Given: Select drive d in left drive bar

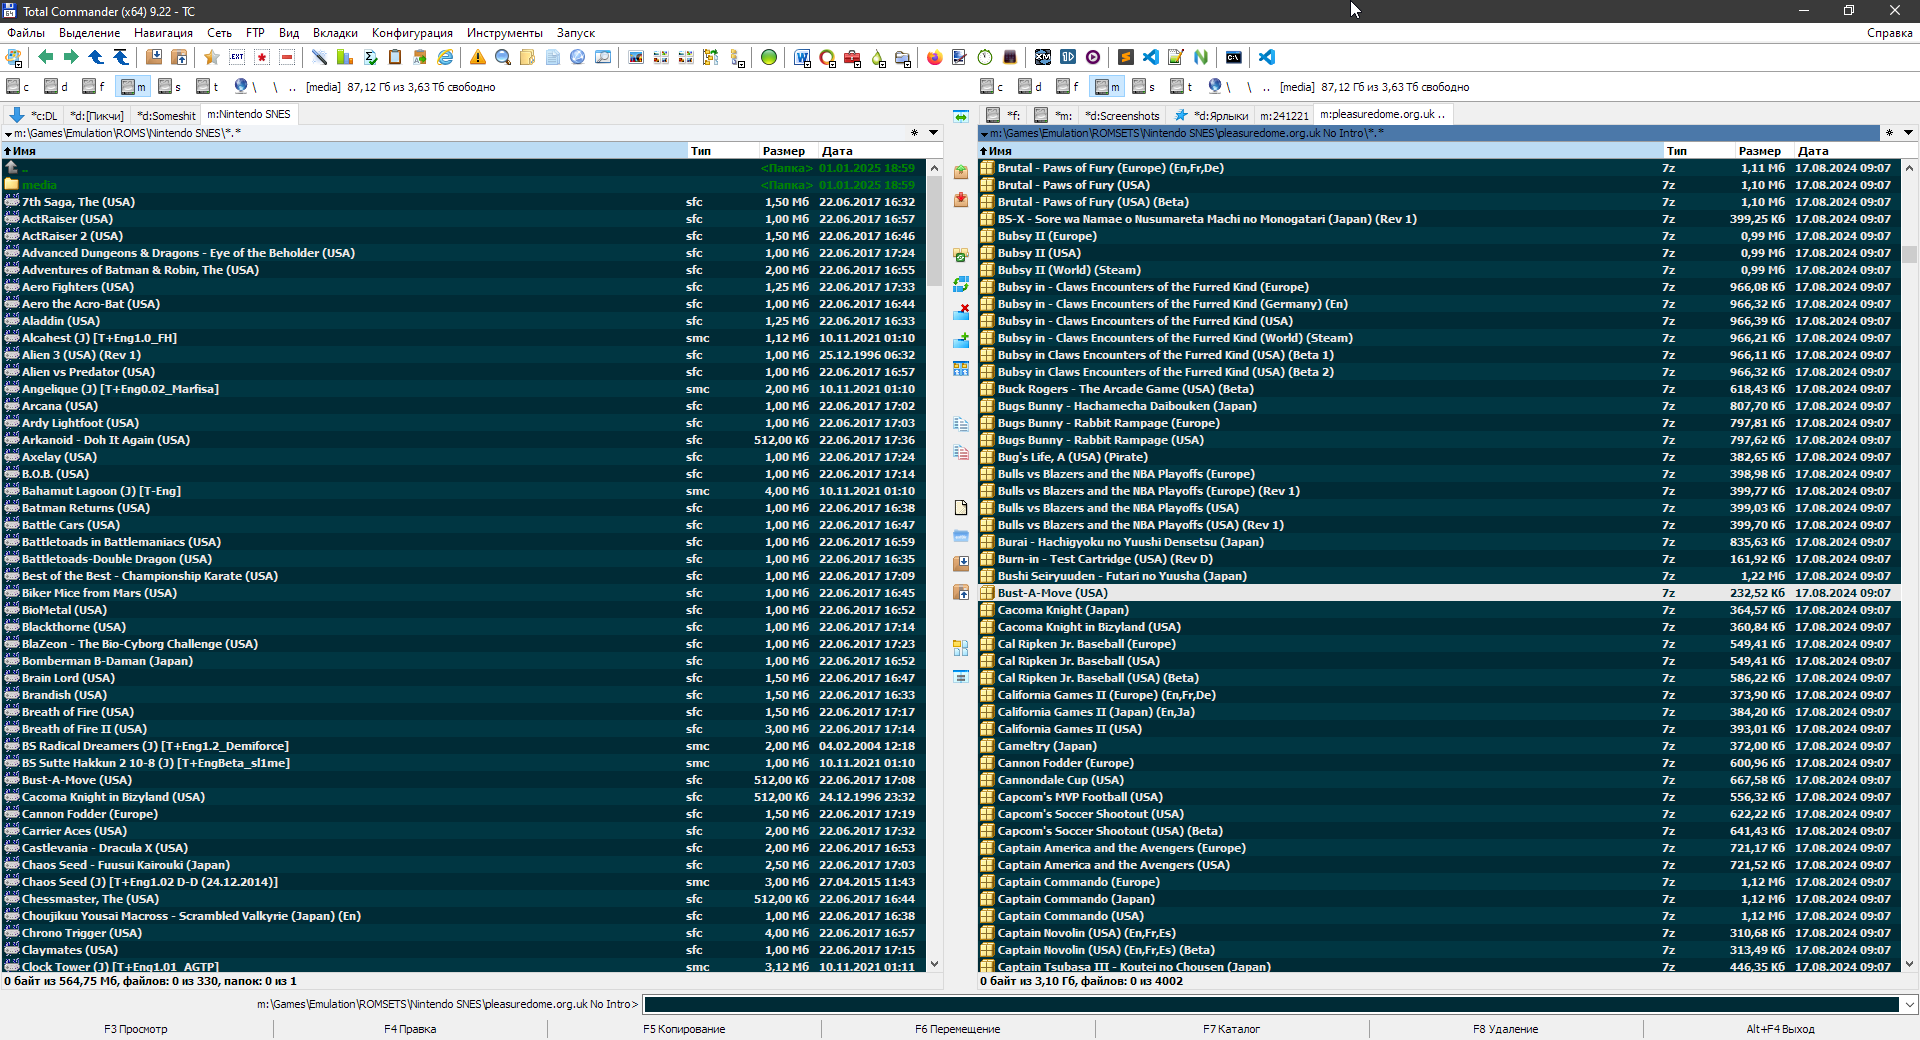Looking at the screenshot, I should pos(56,87).
